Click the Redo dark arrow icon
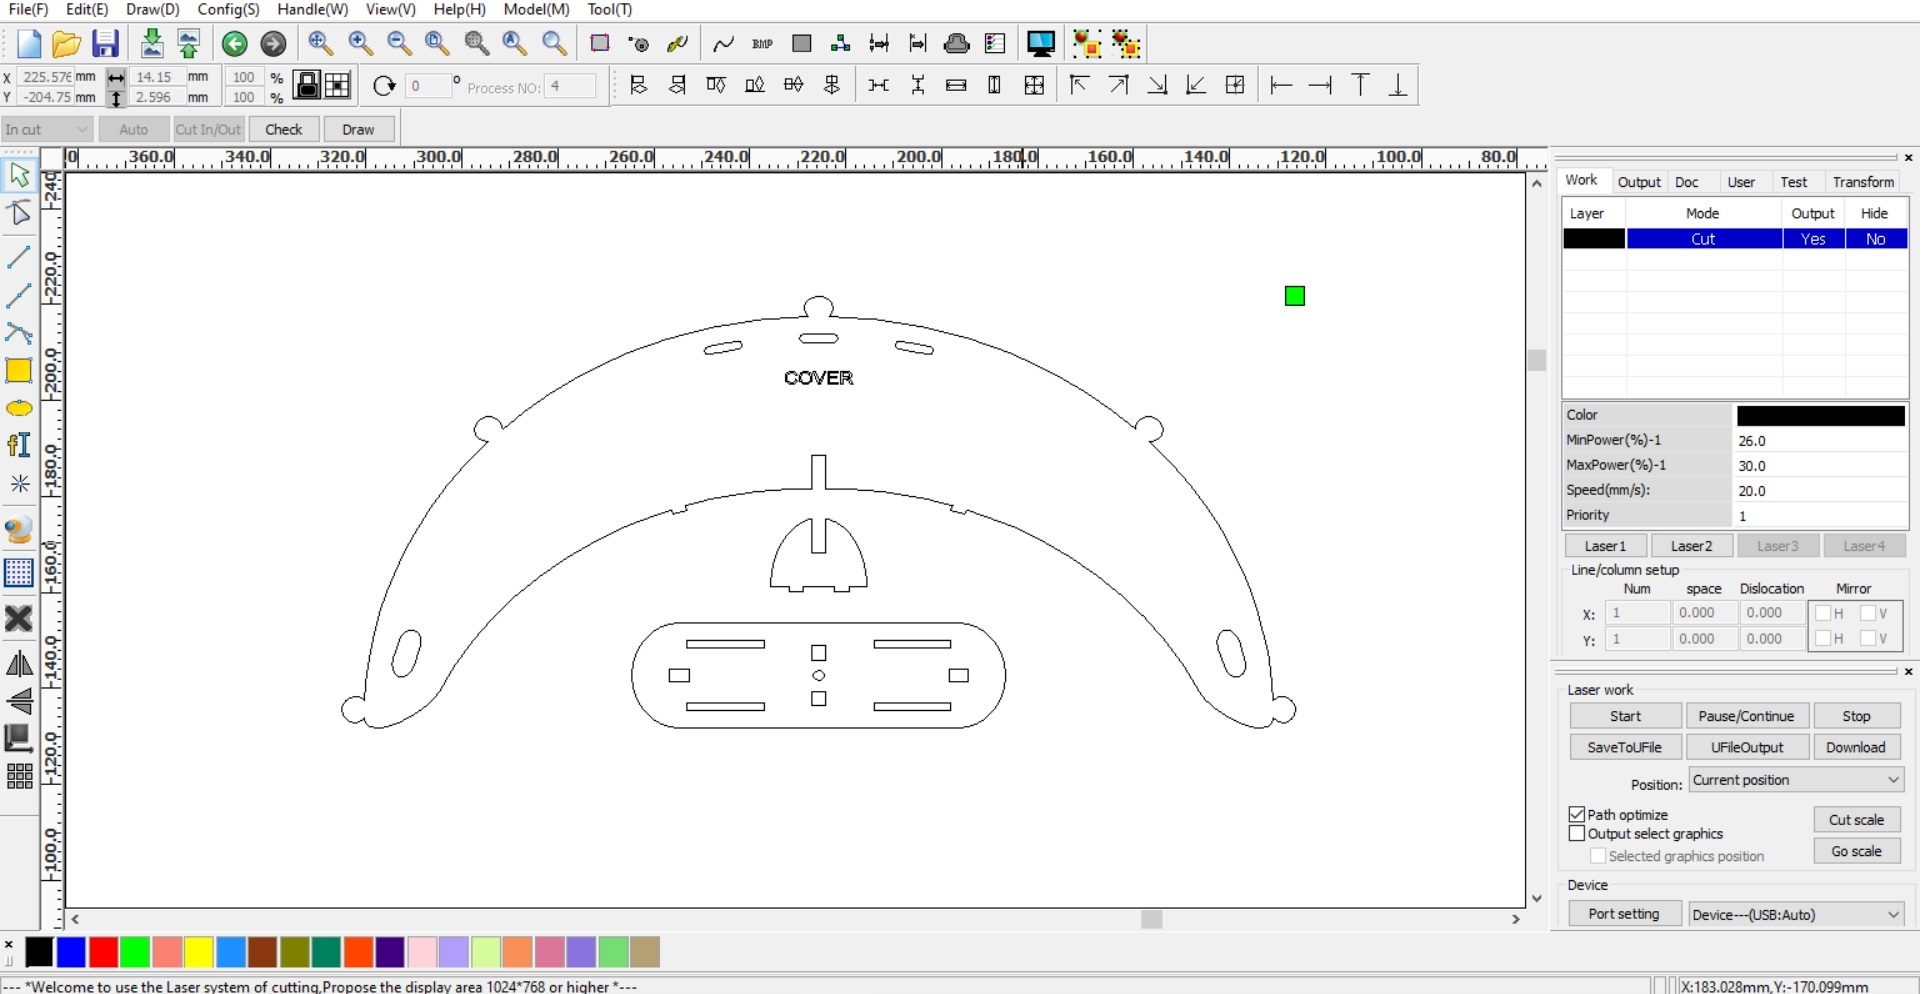The image size is (1923, 994). (x=273, y=44)
